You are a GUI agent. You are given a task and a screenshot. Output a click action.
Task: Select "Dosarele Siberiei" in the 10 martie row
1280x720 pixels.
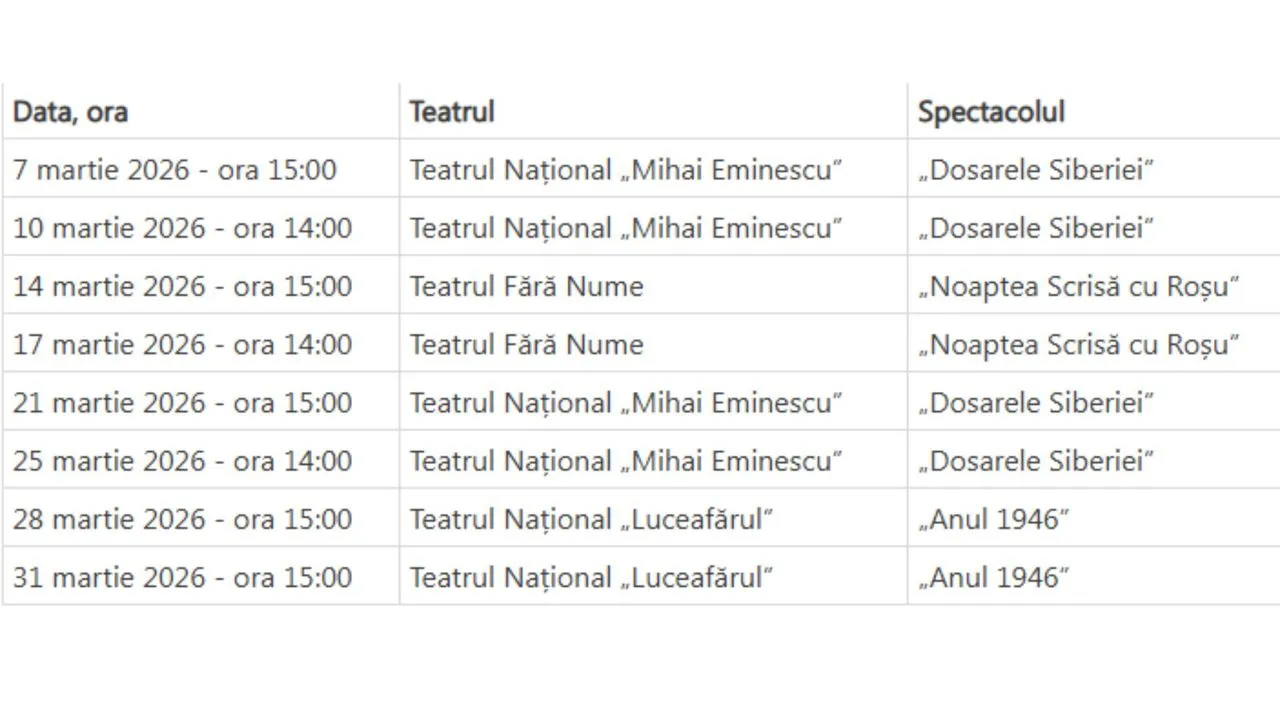click(x=1036, y=228)
